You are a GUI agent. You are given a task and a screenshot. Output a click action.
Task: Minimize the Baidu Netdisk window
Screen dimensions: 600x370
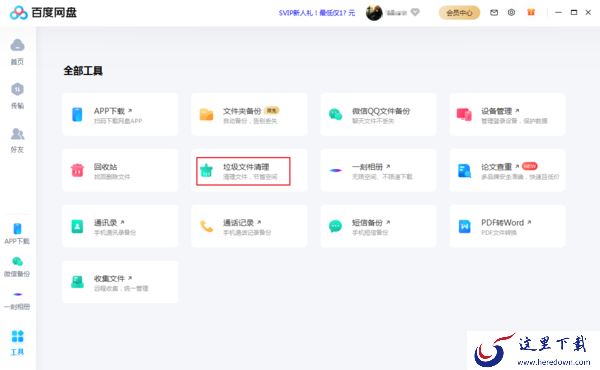click(558, 13)
